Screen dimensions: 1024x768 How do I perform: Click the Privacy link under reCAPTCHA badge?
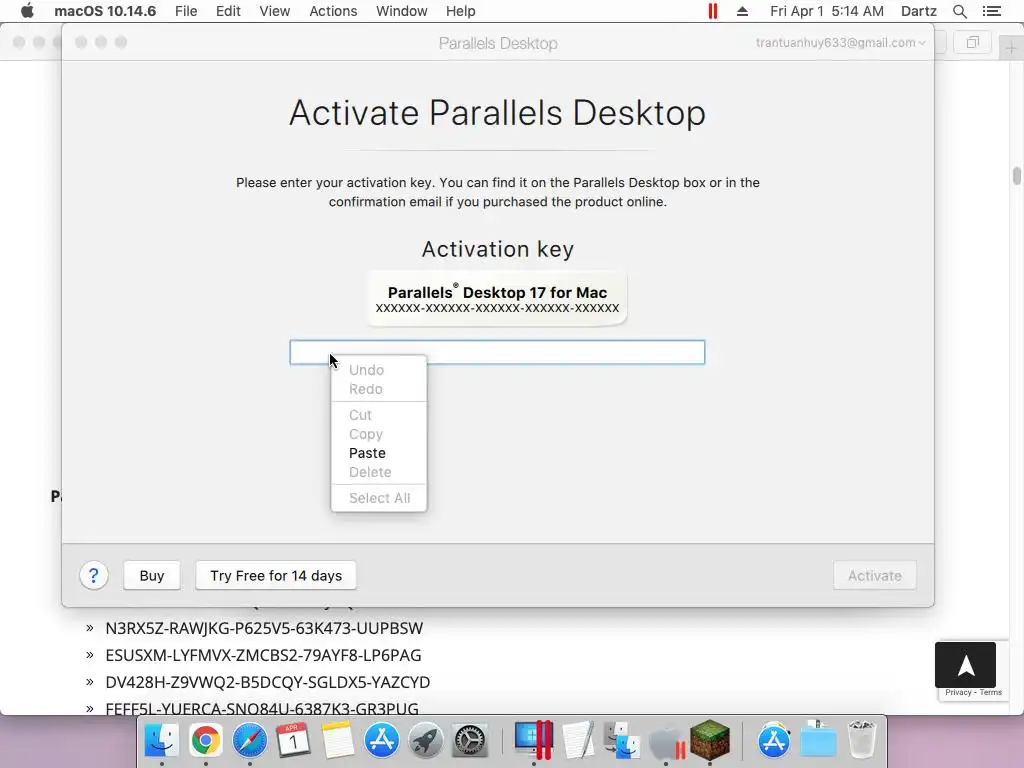click(x=958, y=692)
